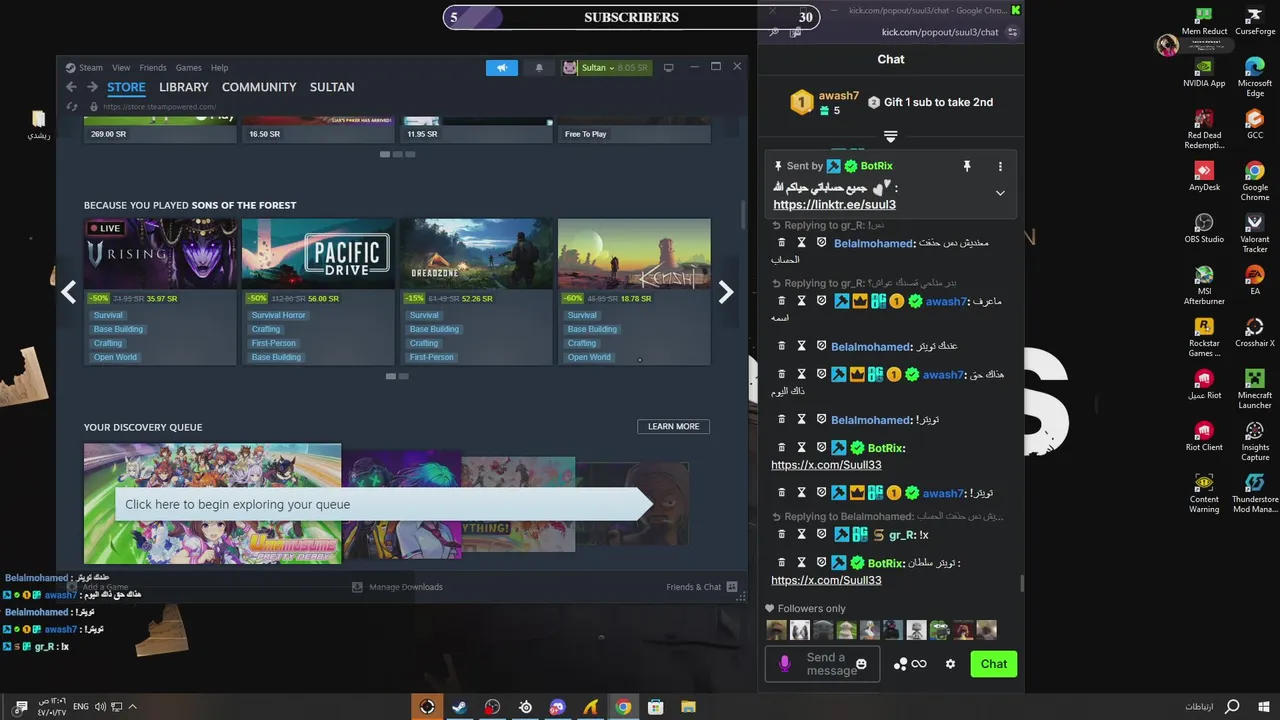This screenshot has width=1280, height=720.
Task: Open Rockstar Games desktop shortcut
Action: (1205, 336)
